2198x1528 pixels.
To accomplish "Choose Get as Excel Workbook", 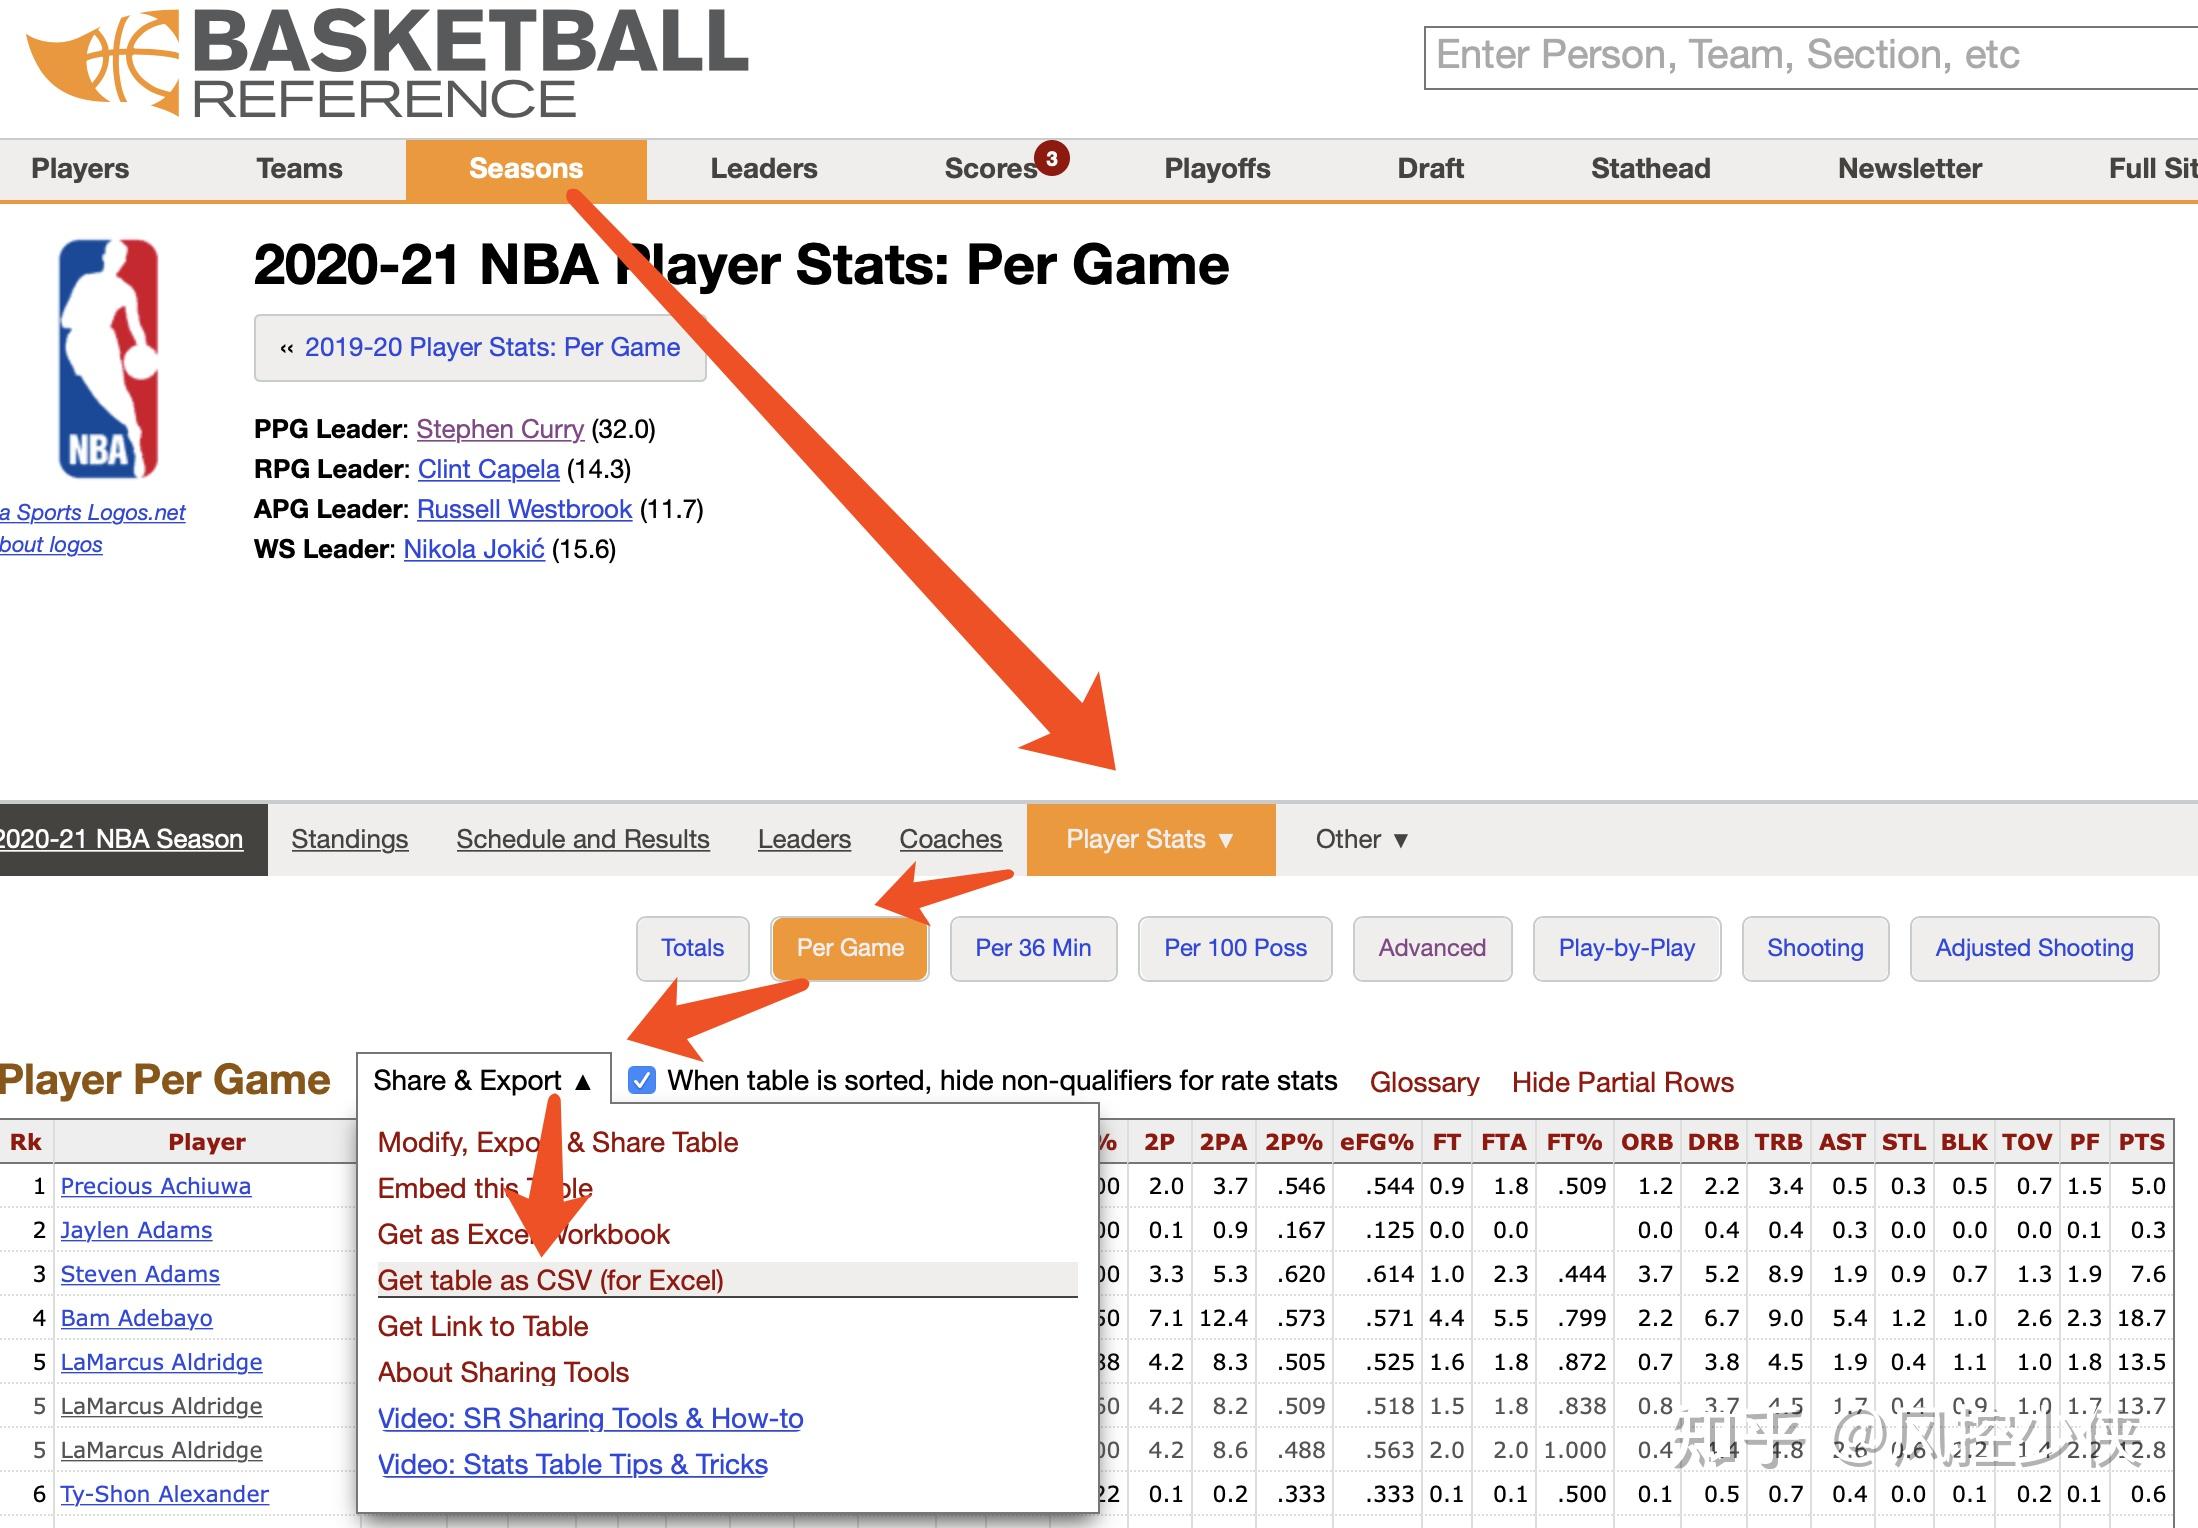I will [x=524, y=1234].
